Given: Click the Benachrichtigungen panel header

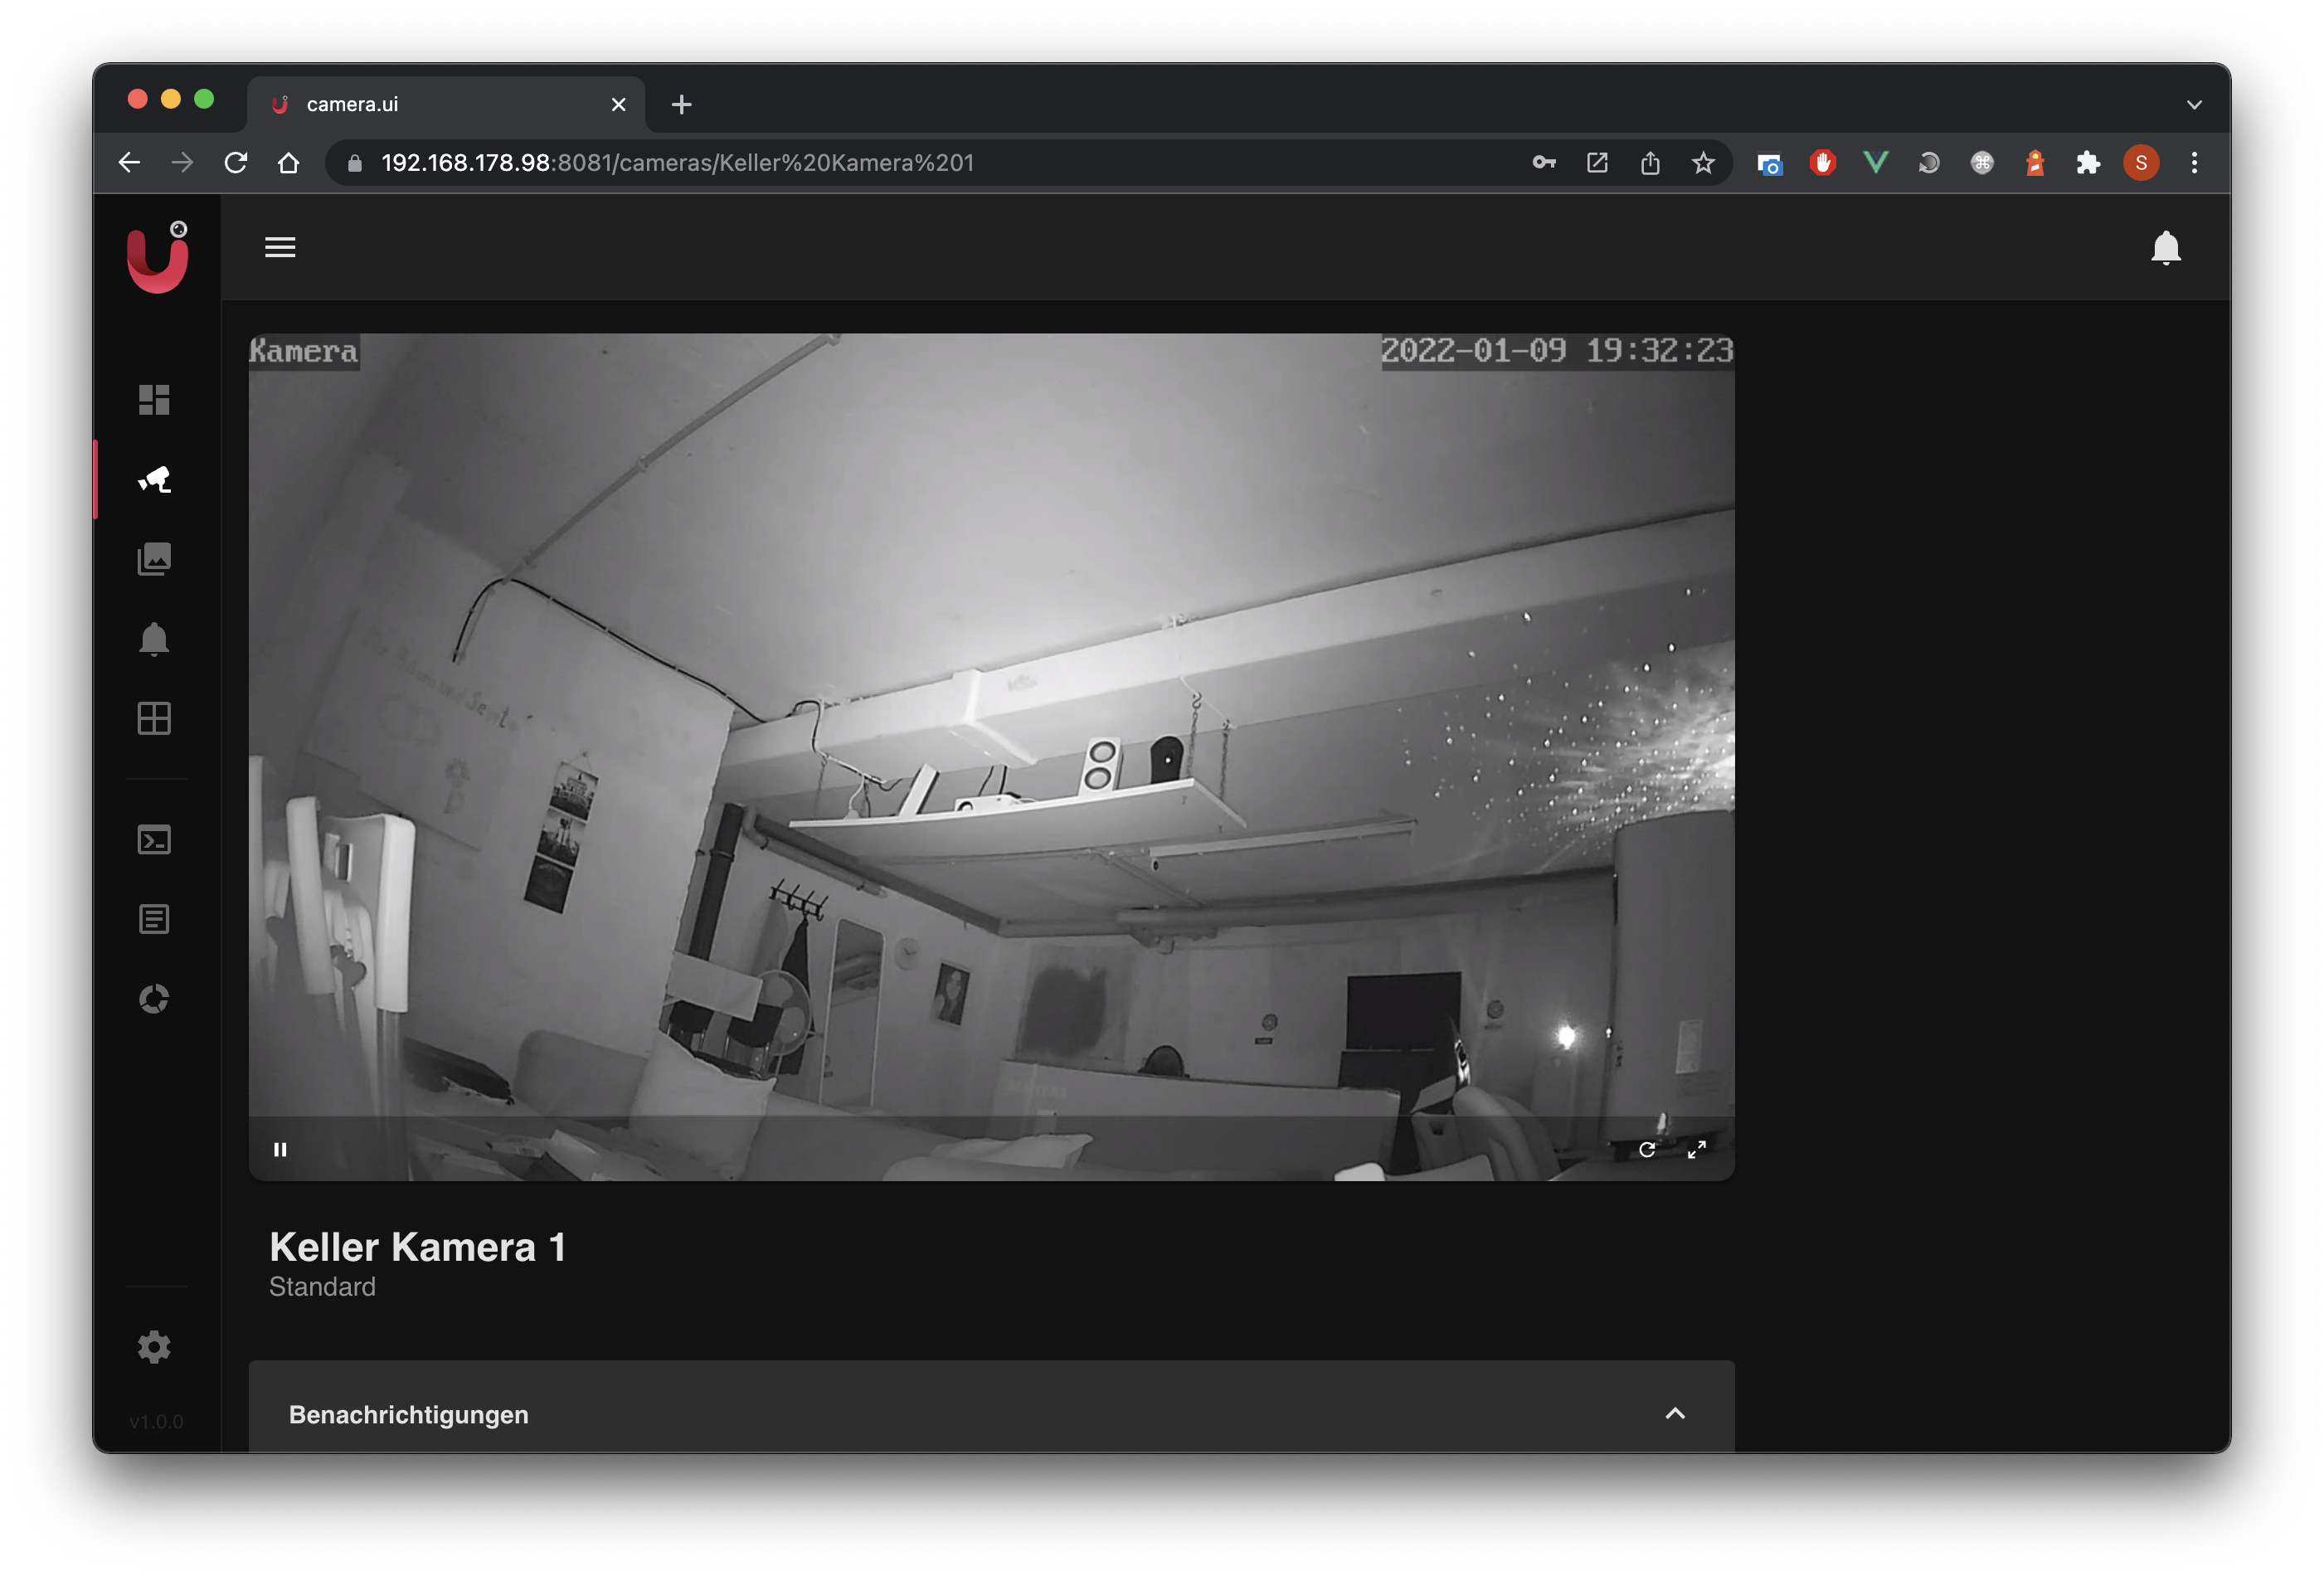Looking at the screenshot, I should coord(991,1408).
